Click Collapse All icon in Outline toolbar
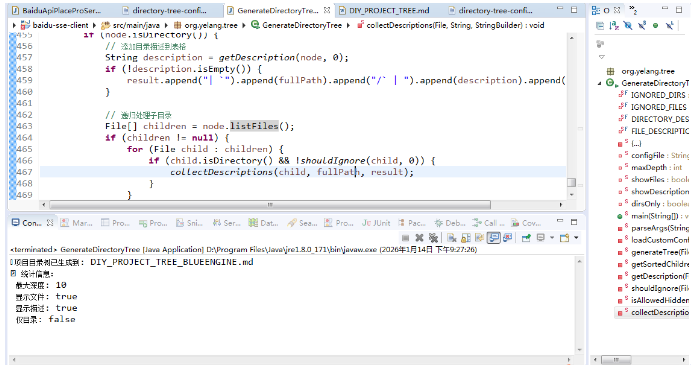This screenshot has width=697, height=376. click(x=600, y=26)
